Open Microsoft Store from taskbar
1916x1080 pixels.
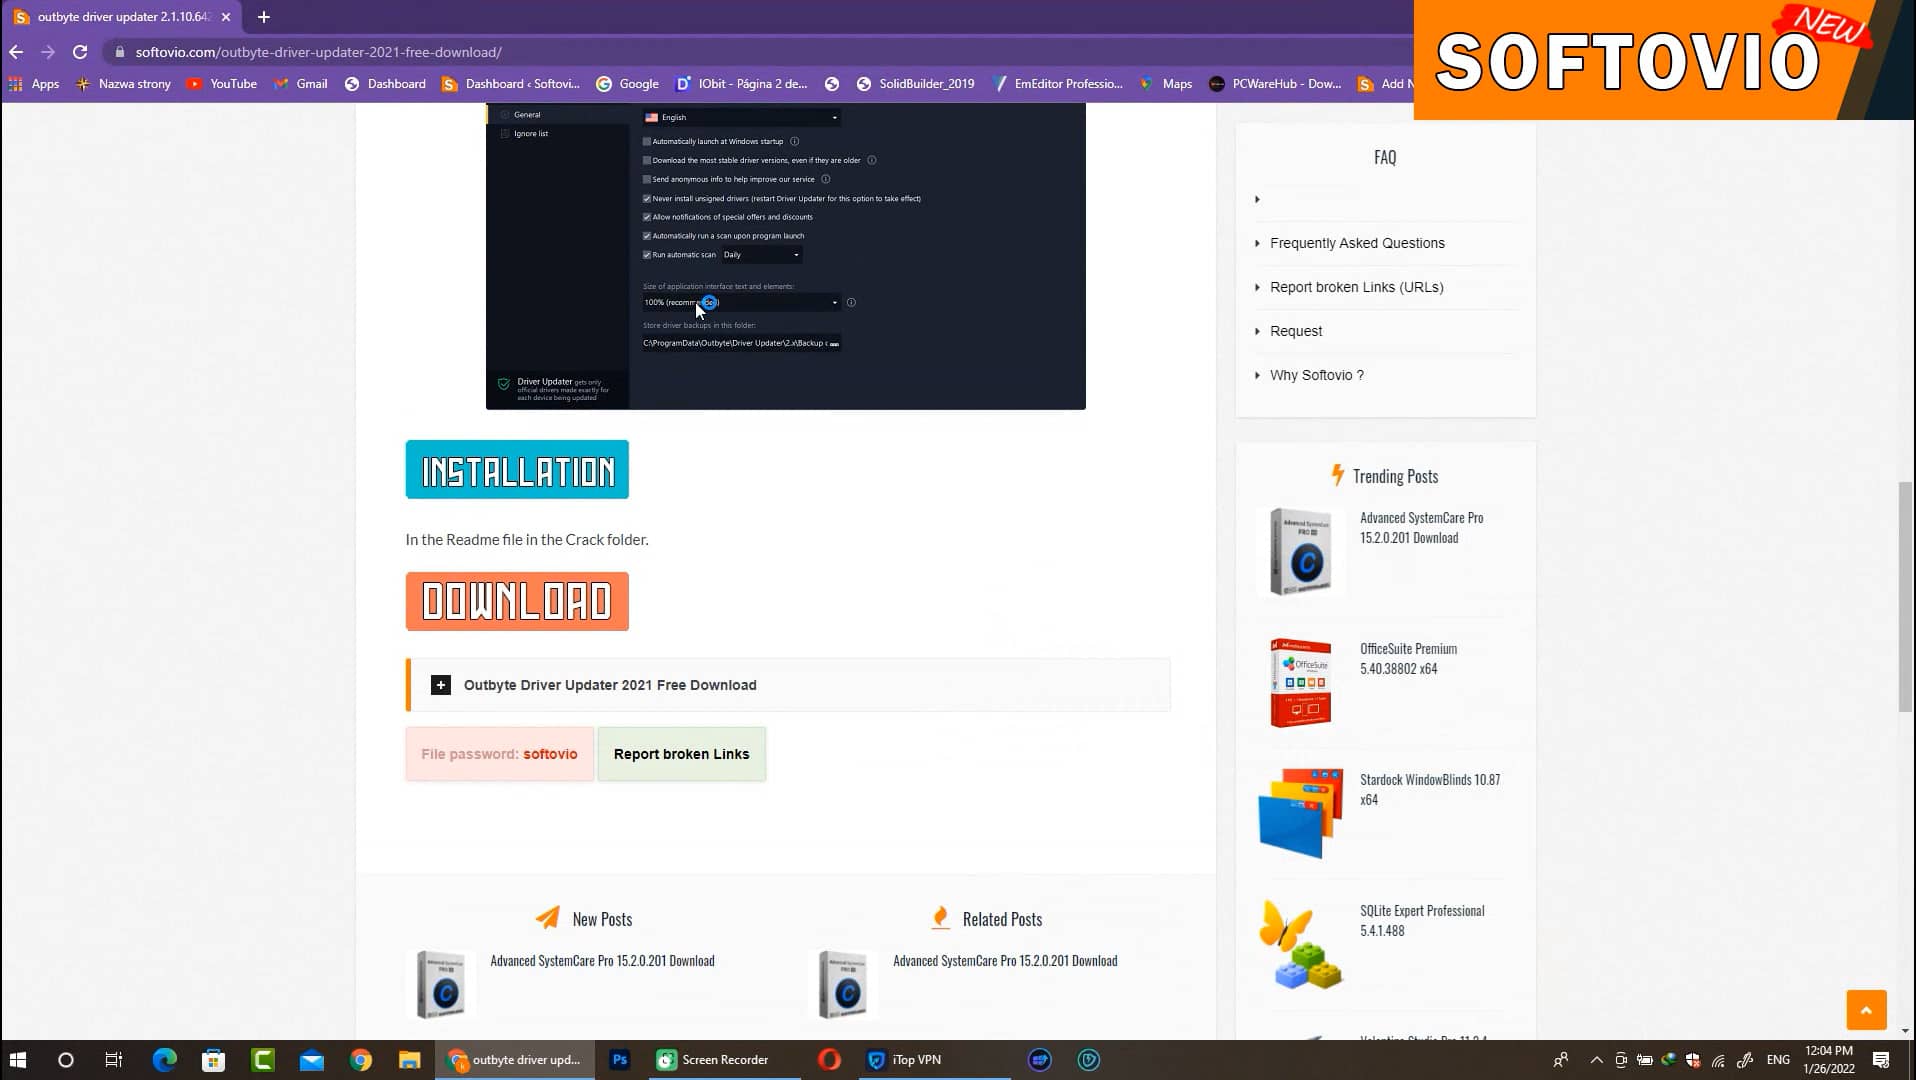point(213,1060)
